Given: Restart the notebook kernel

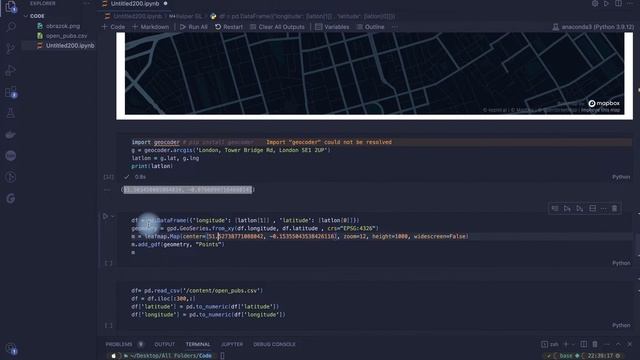Looking at the screenshot, I should [x=229, y=27].
